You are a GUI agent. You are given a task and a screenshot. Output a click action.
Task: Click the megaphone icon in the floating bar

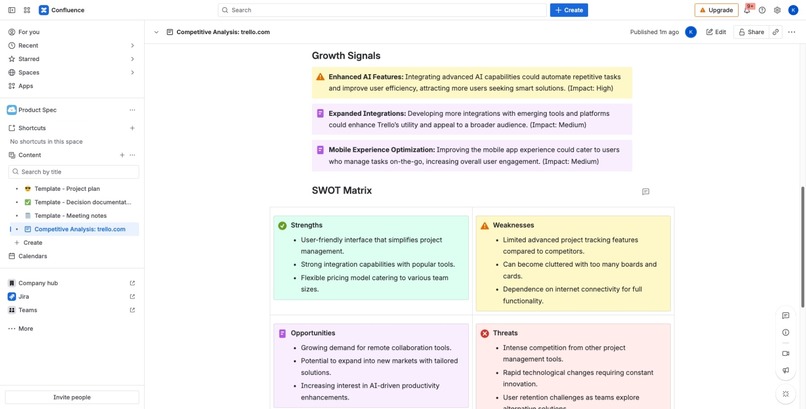tap(785, 370)
